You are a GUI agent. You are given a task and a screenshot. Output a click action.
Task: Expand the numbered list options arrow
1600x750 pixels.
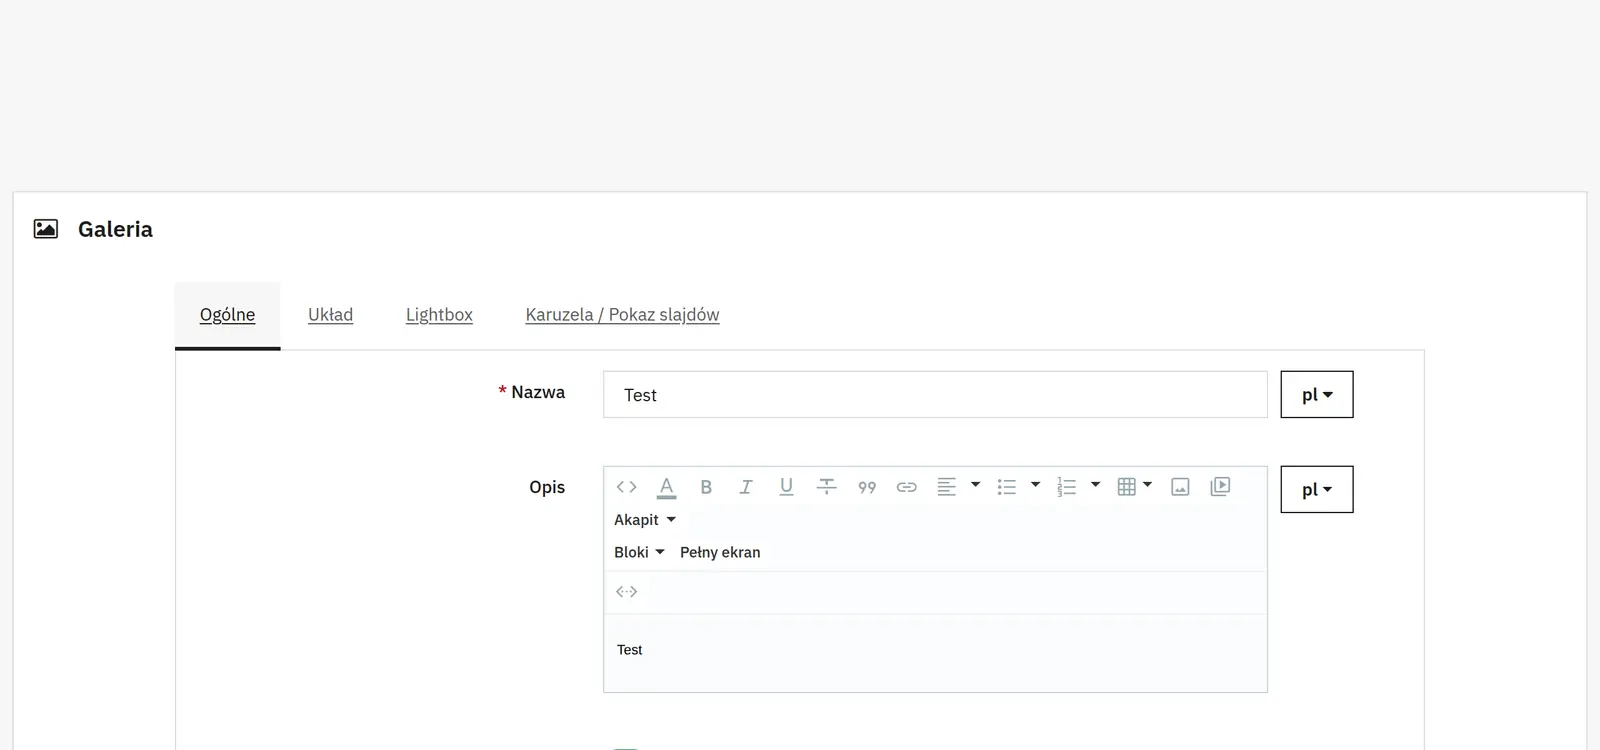click(x=1095, y=485)
